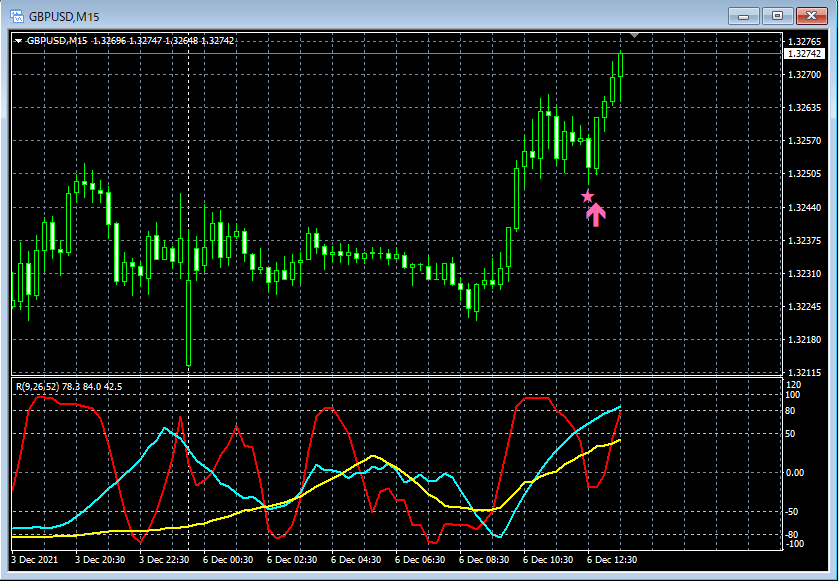Click the 1.32700 price scale value
The width and height of the screenshot is (840, 581).
804,75
